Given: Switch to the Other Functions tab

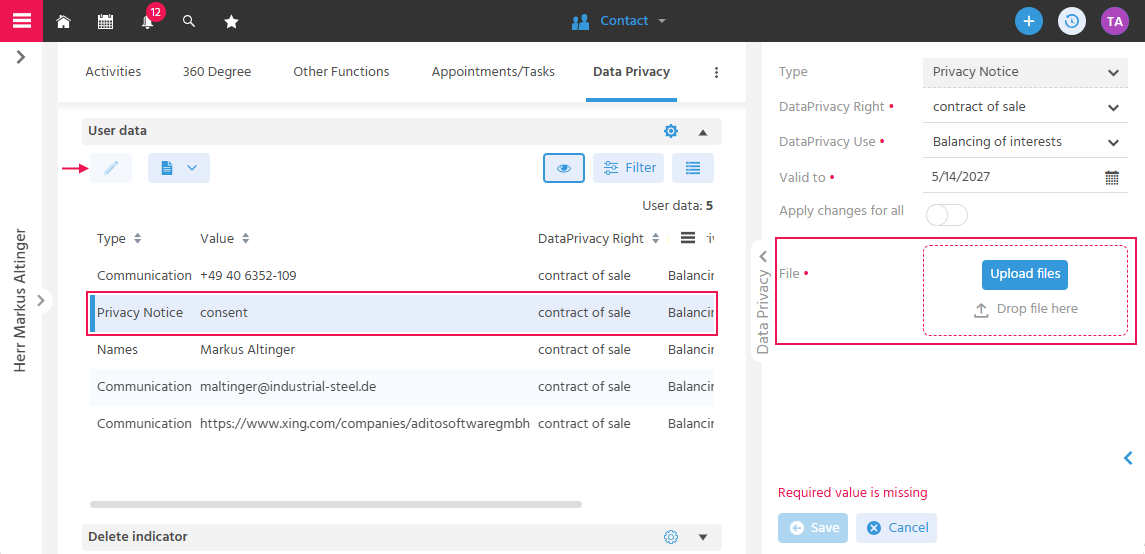Looking at the screenshot, I should 341,72.
